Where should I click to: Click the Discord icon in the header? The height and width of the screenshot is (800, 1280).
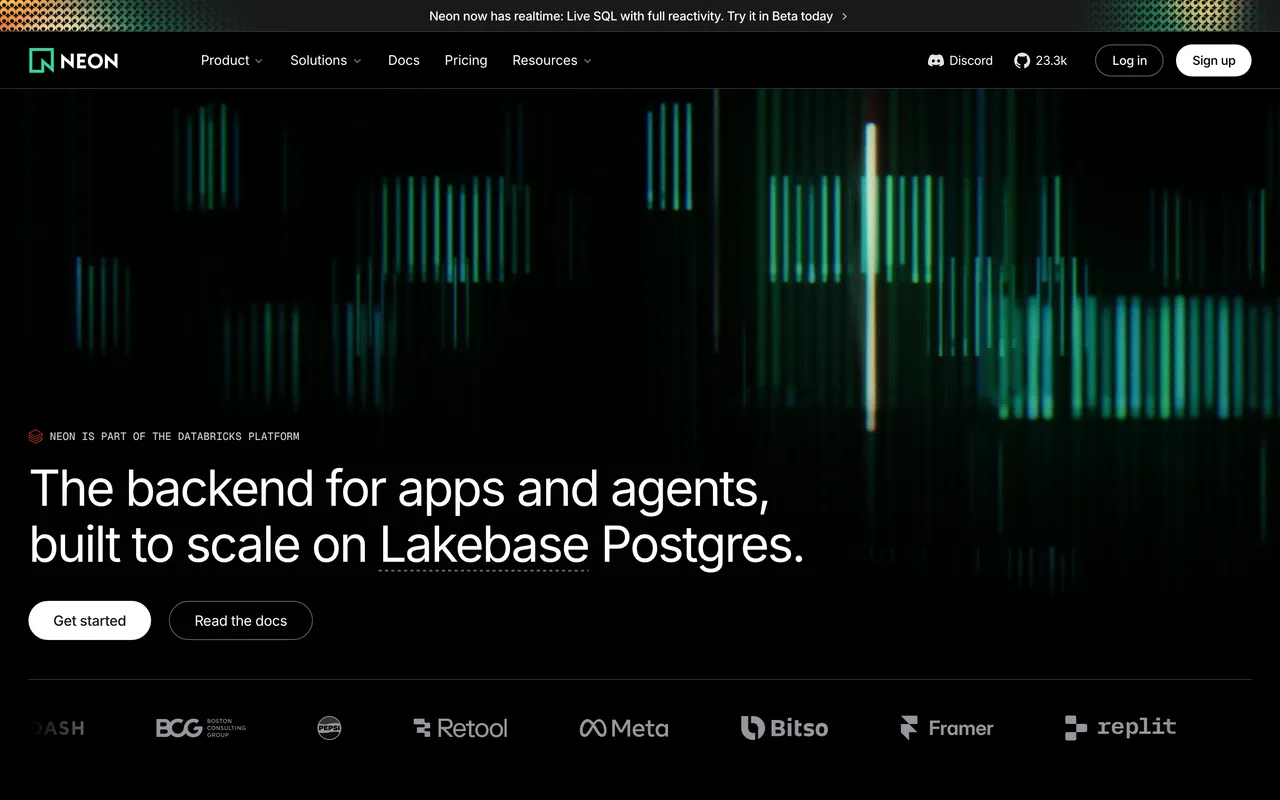936,61
